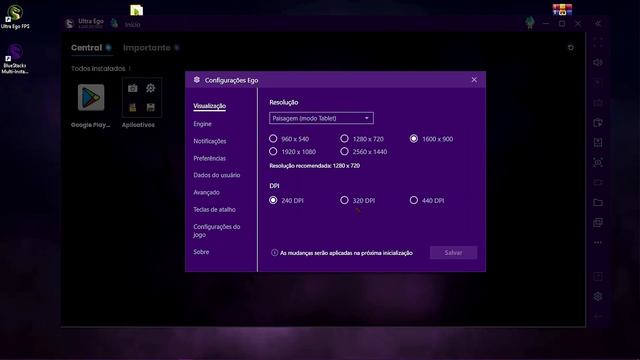Open the Avançado settings section
The width and height of the screenshot is (640, 360).
click(x=207, y=192)
